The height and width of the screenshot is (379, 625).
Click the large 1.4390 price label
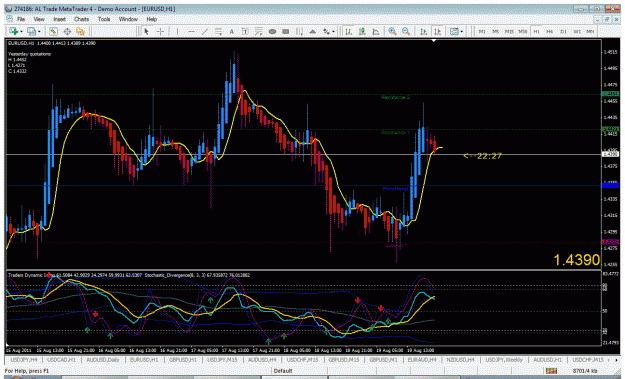(576, 260)
